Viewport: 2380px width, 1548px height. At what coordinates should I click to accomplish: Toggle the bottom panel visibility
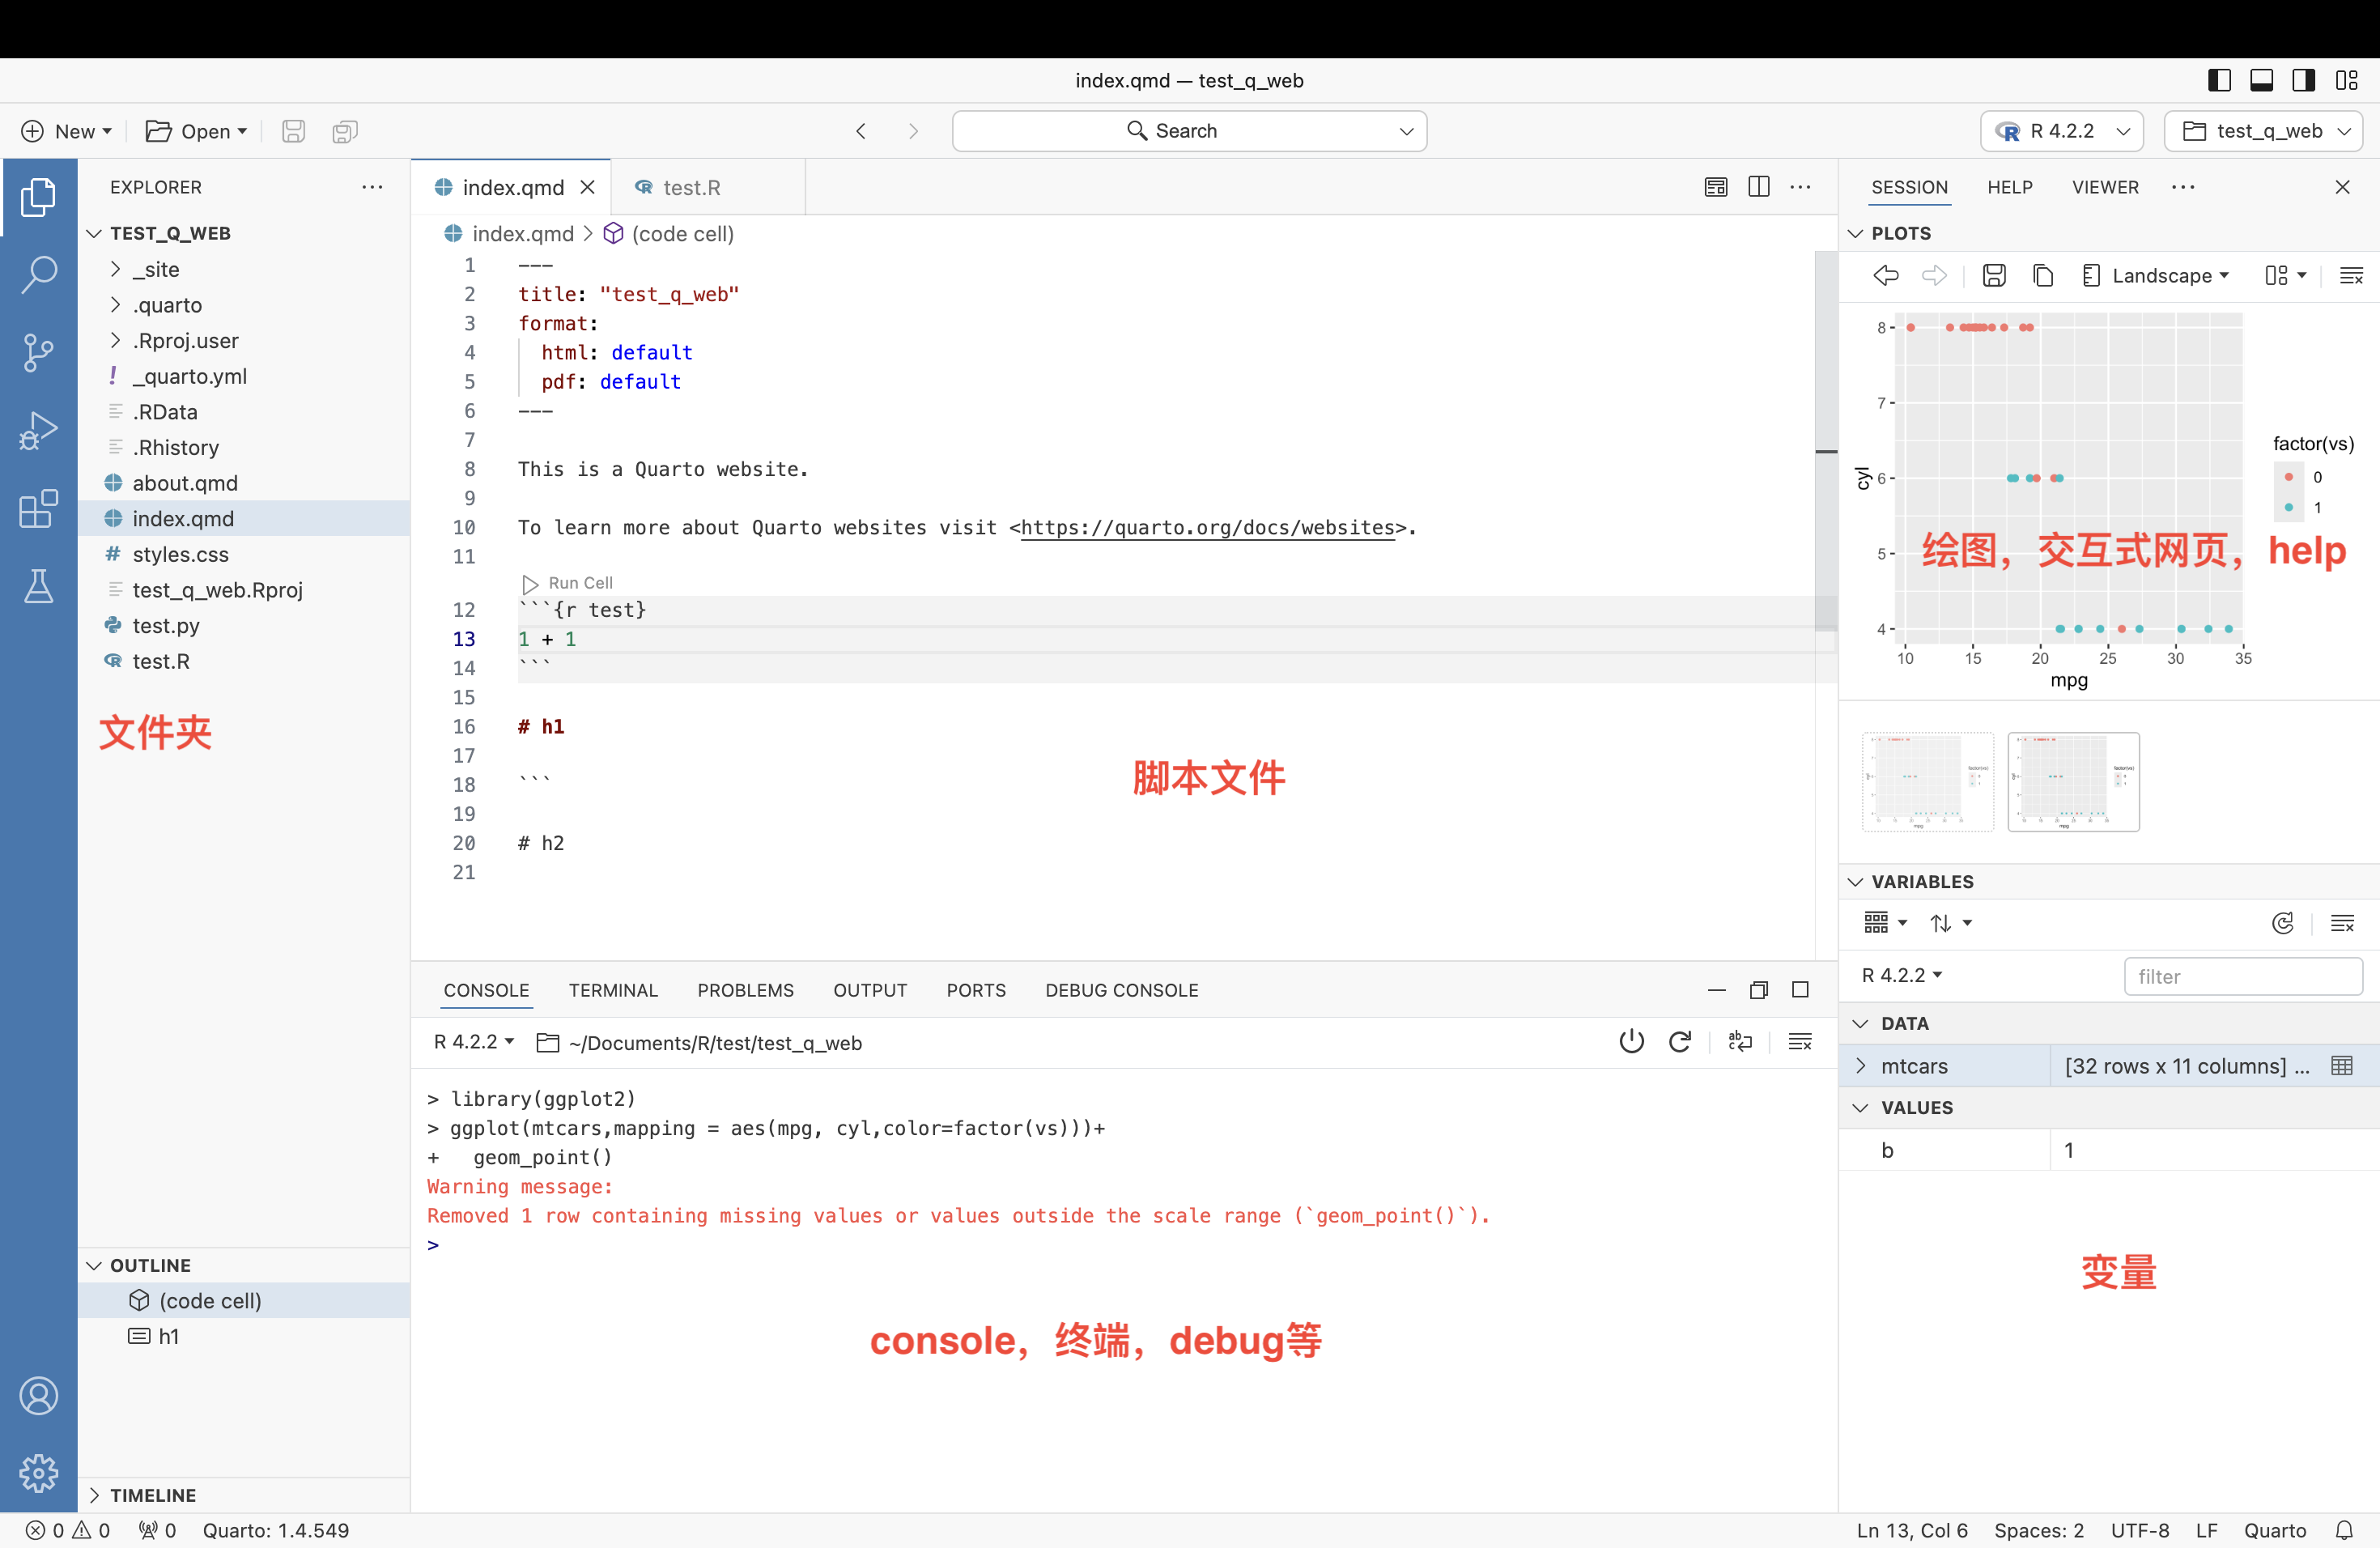click(2261, 80)
